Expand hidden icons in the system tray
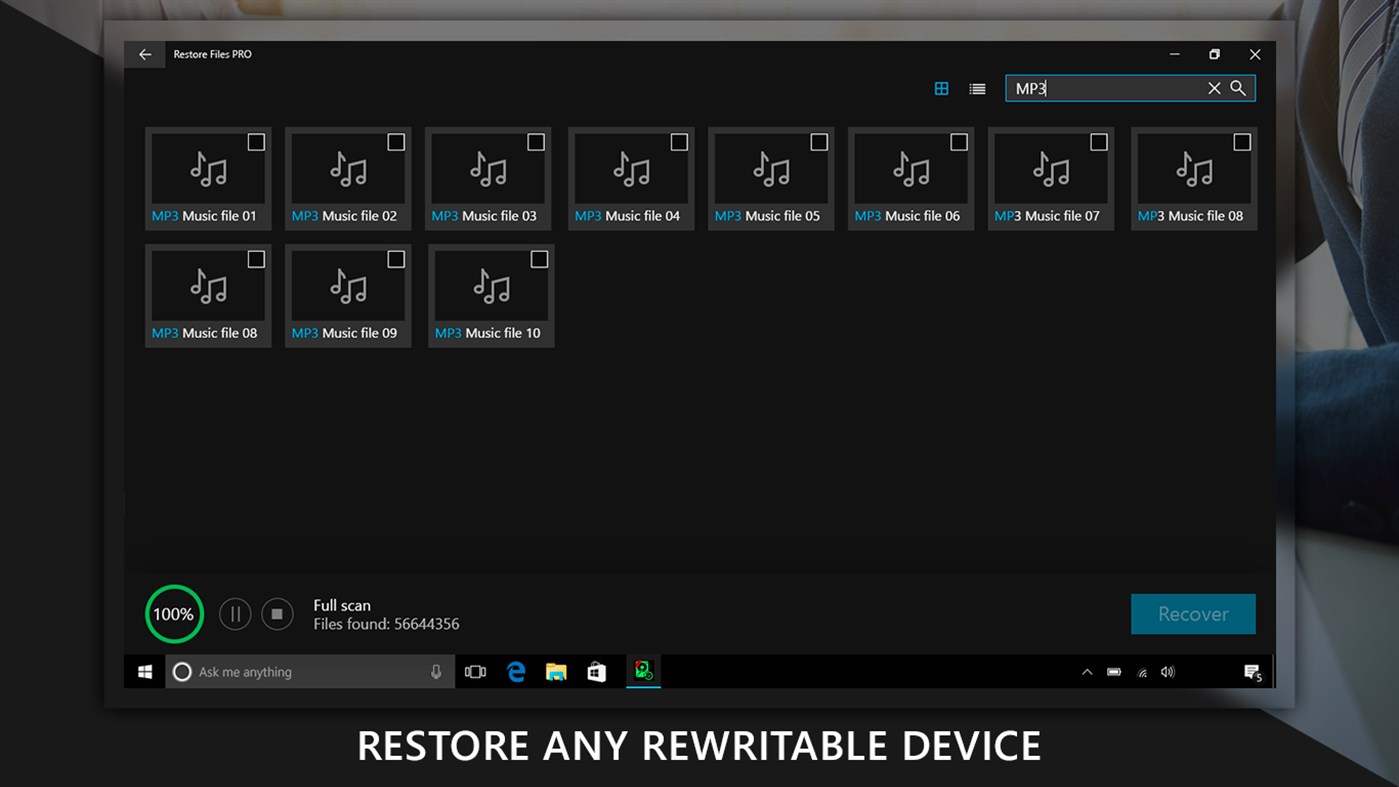This screenshot has height=787, width=1399. coord(1086,671)
